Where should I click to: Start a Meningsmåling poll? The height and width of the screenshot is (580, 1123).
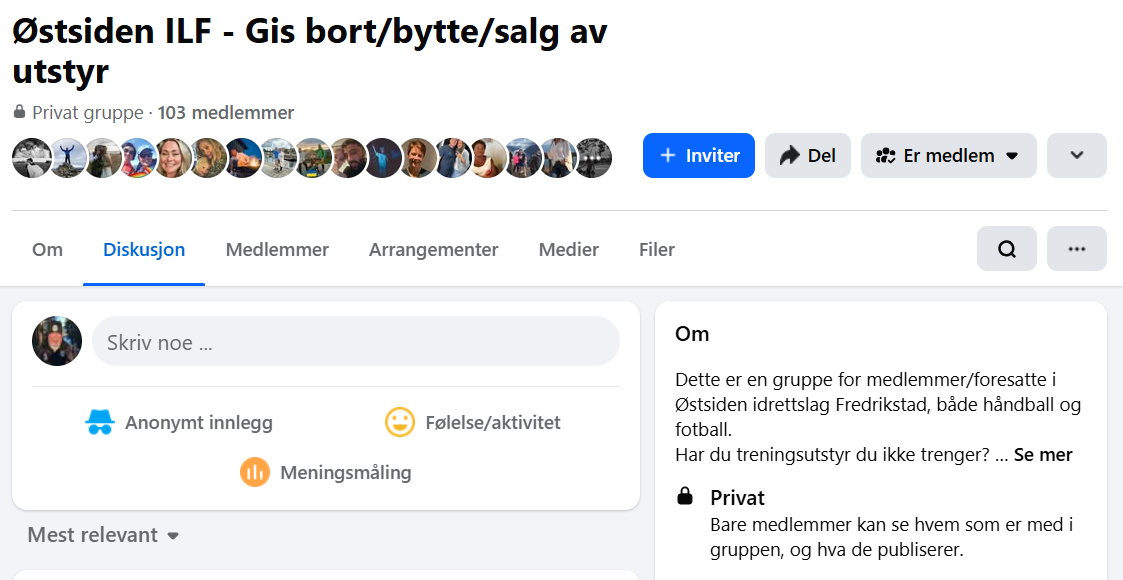[326, 472]
